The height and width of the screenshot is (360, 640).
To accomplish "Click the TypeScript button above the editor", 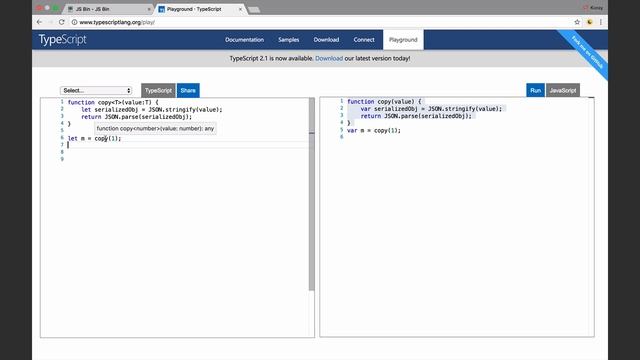I will coord(158,90).
